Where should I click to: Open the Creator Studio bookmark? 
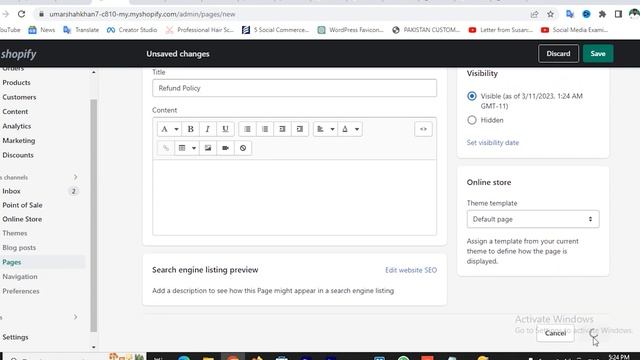point(132,30)
